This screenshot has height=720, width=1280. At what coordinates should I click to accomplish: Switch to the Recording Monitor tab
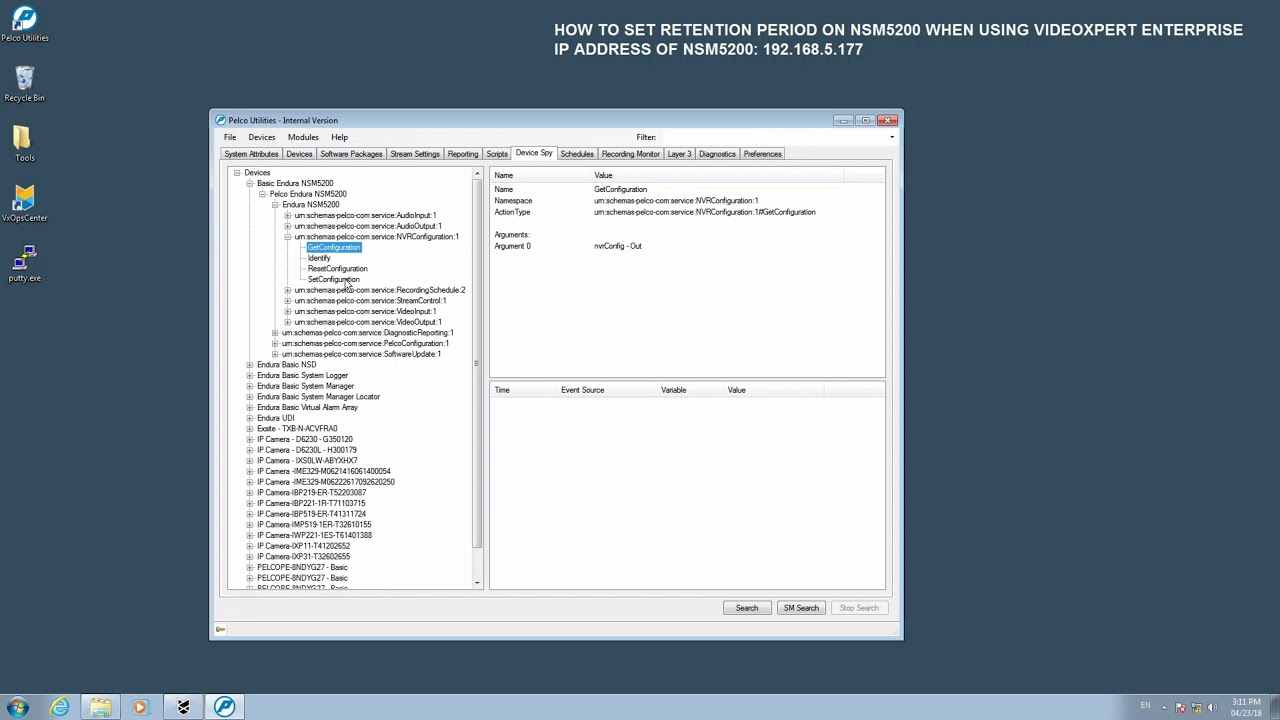point(631,154)
